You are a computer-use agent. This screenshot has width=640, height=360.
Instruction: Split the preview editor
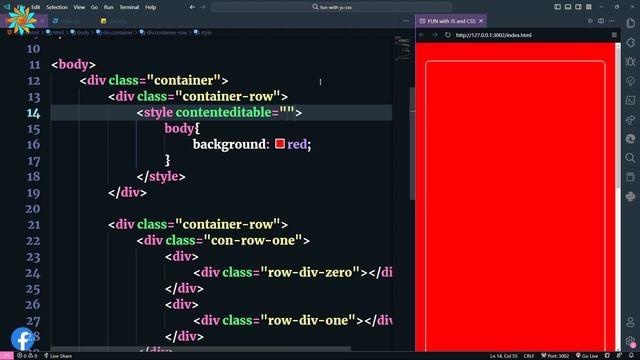click(601, 21)
